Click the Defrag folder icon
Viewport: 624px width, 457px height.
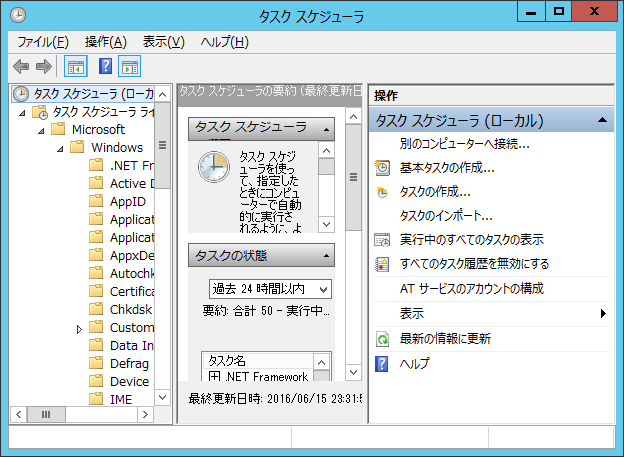(96, 363)
